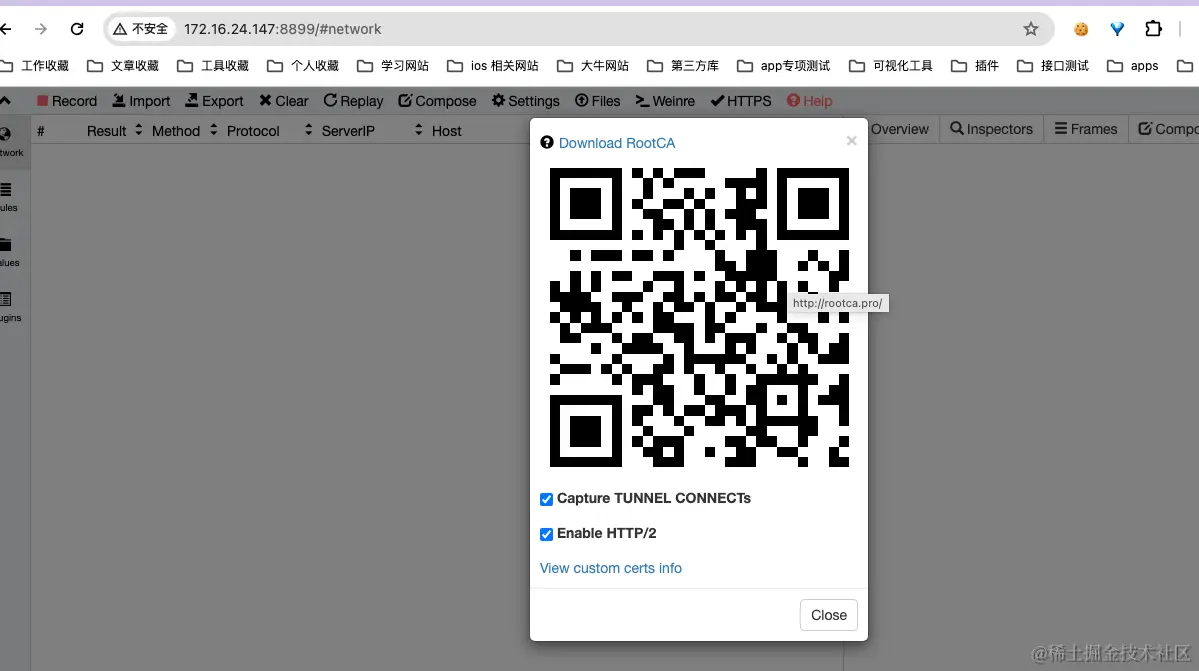
Task: Sort by the Result column
Action: [x=114, y=131]
